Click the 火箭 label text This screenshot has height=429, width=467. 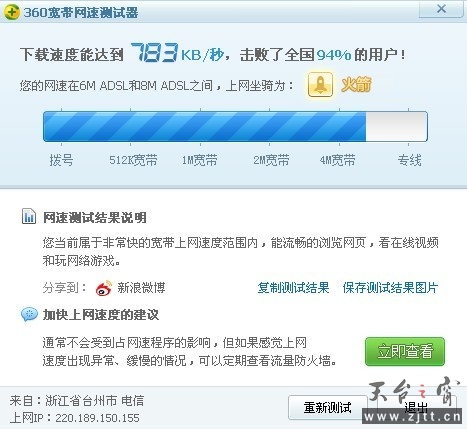tap(356, 85)
